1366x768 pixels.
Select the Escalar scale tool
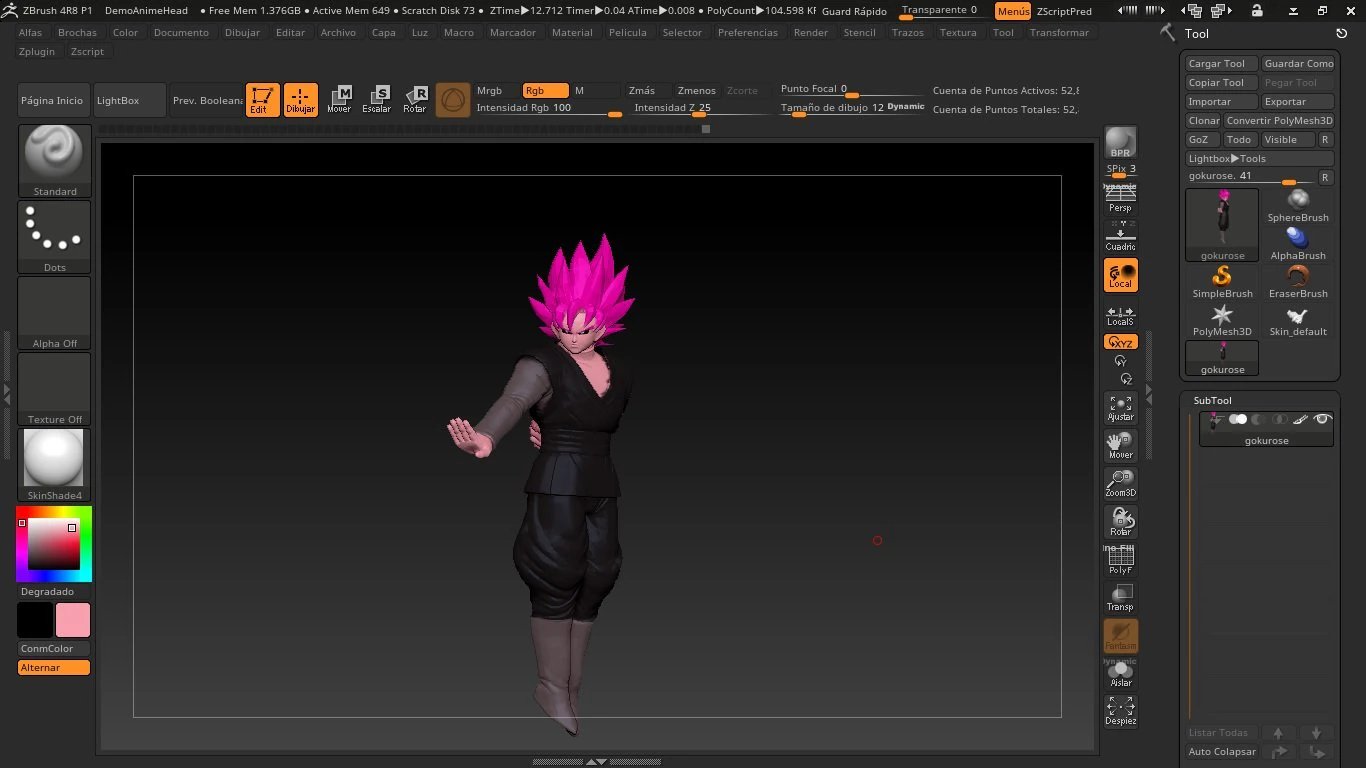pos(377,100)
